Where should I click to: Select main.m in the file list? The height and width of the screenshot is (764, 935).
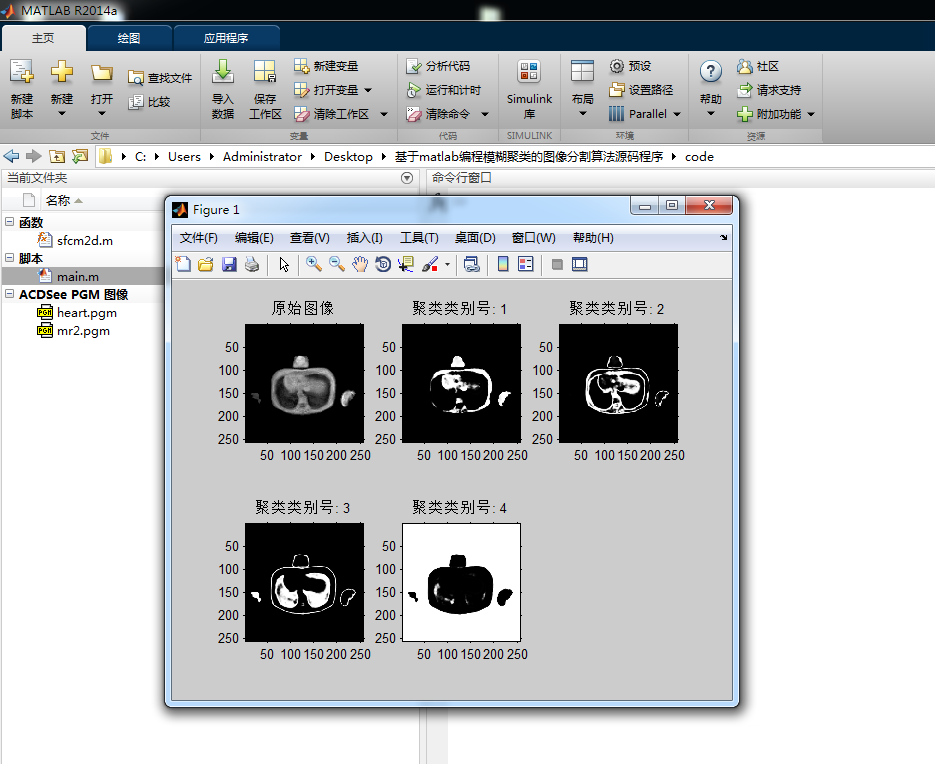click(x=78, y=276)
